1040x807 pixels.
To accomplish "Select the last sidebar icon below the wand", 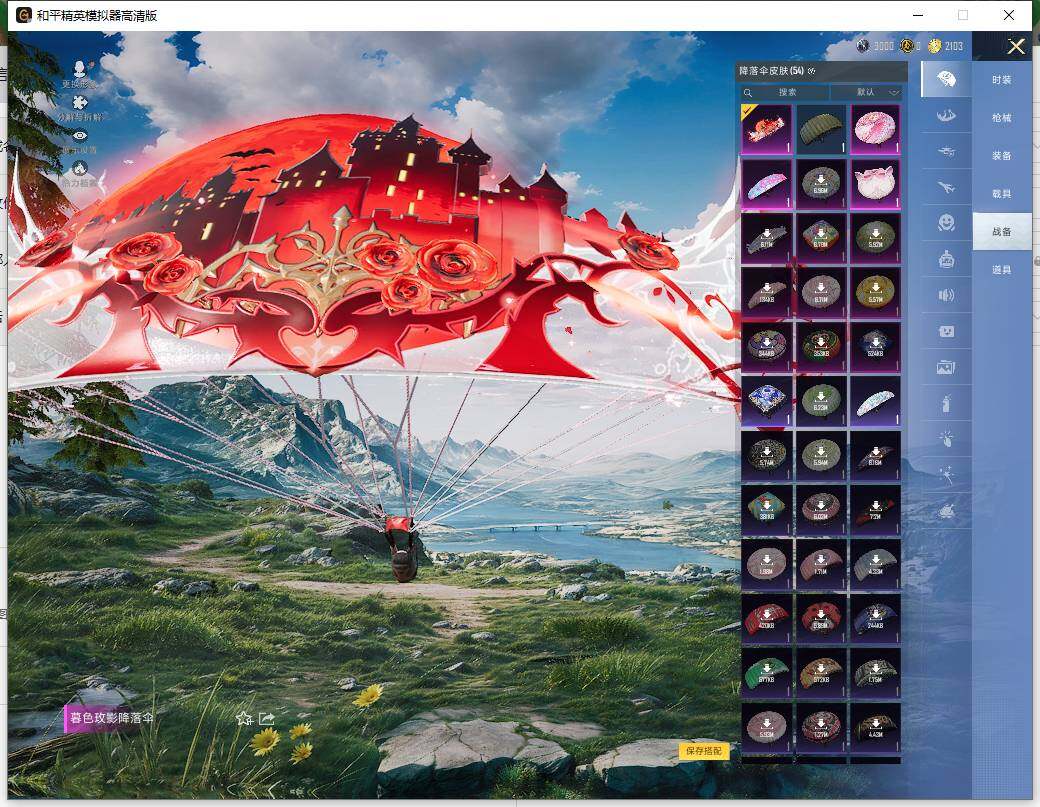I will pyautogui.click(x=946, y=511).
